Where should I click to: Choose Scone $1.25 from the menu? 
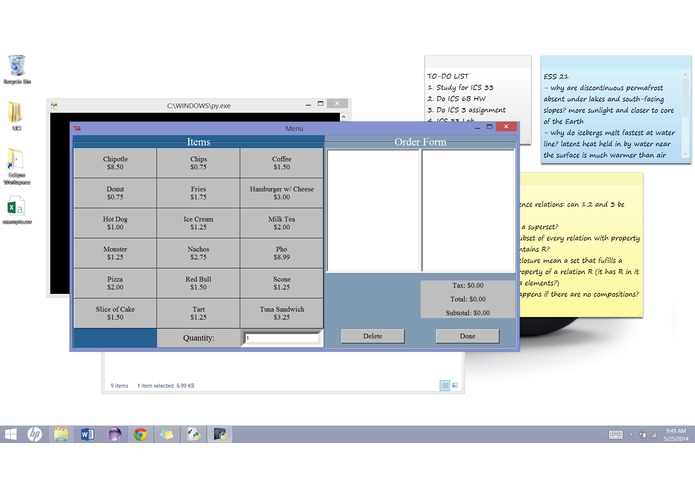[281, 284]
